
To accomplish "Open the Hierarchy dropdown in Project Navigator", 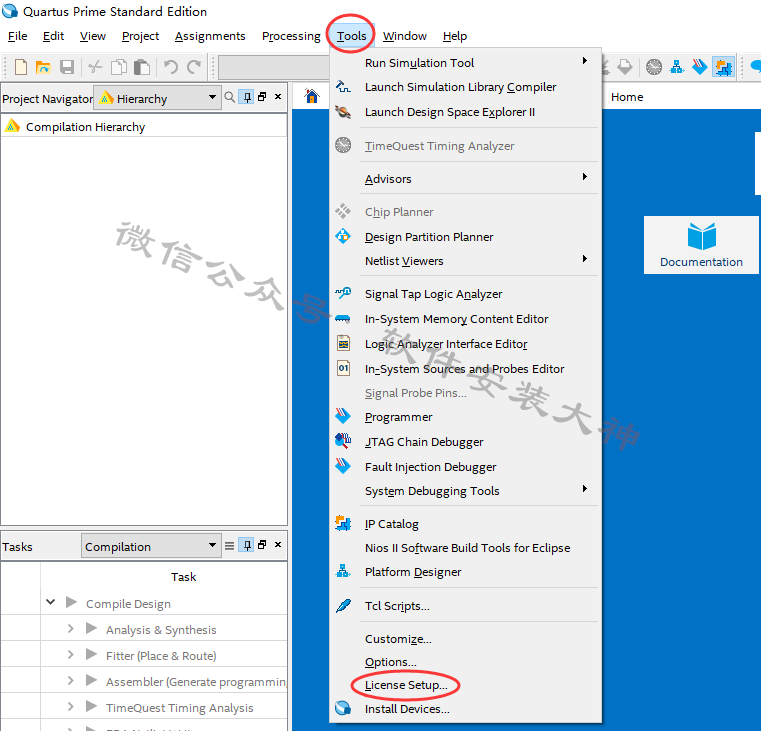I will point(158,98).
